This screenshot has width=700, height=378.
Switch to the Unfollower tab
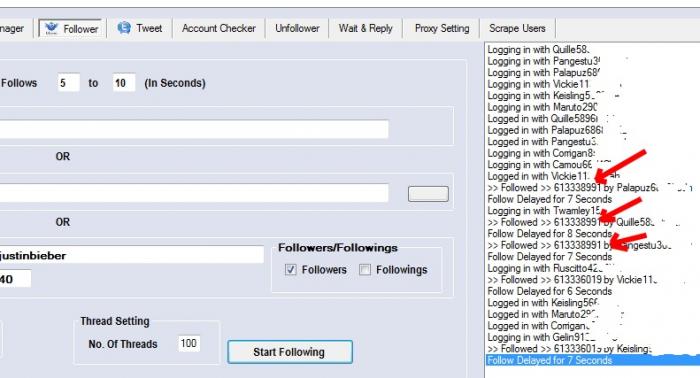(x=297, y=29)
